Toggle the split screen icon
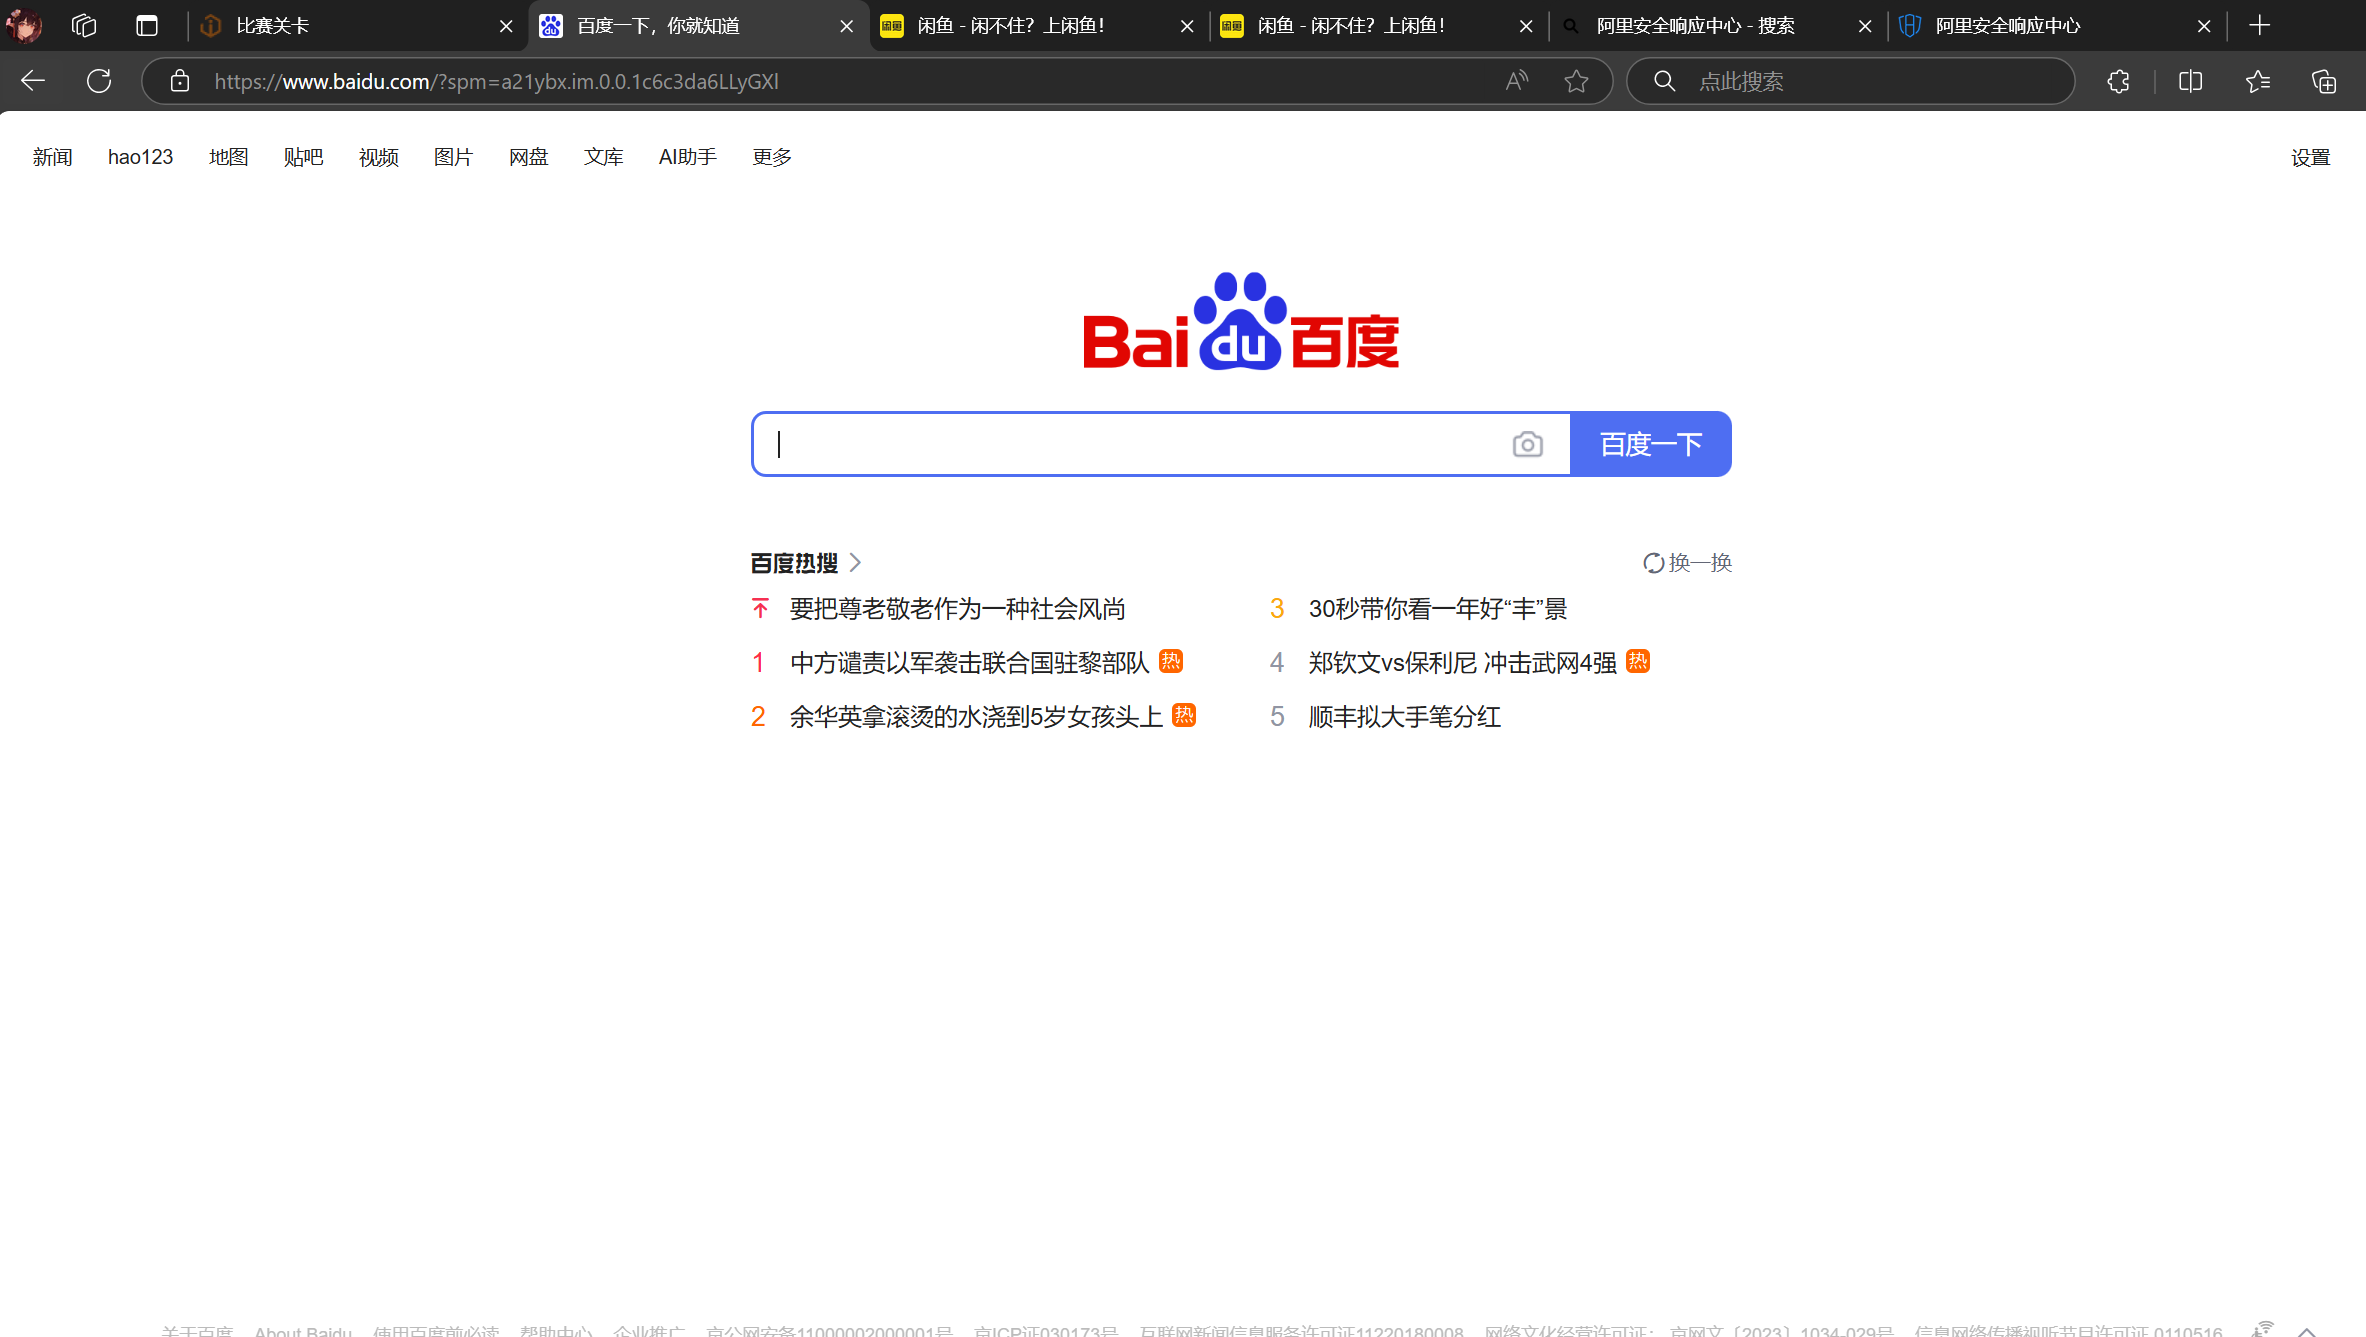Viewport: 2366px width, 1337px height. click(x=2190, y=81)
